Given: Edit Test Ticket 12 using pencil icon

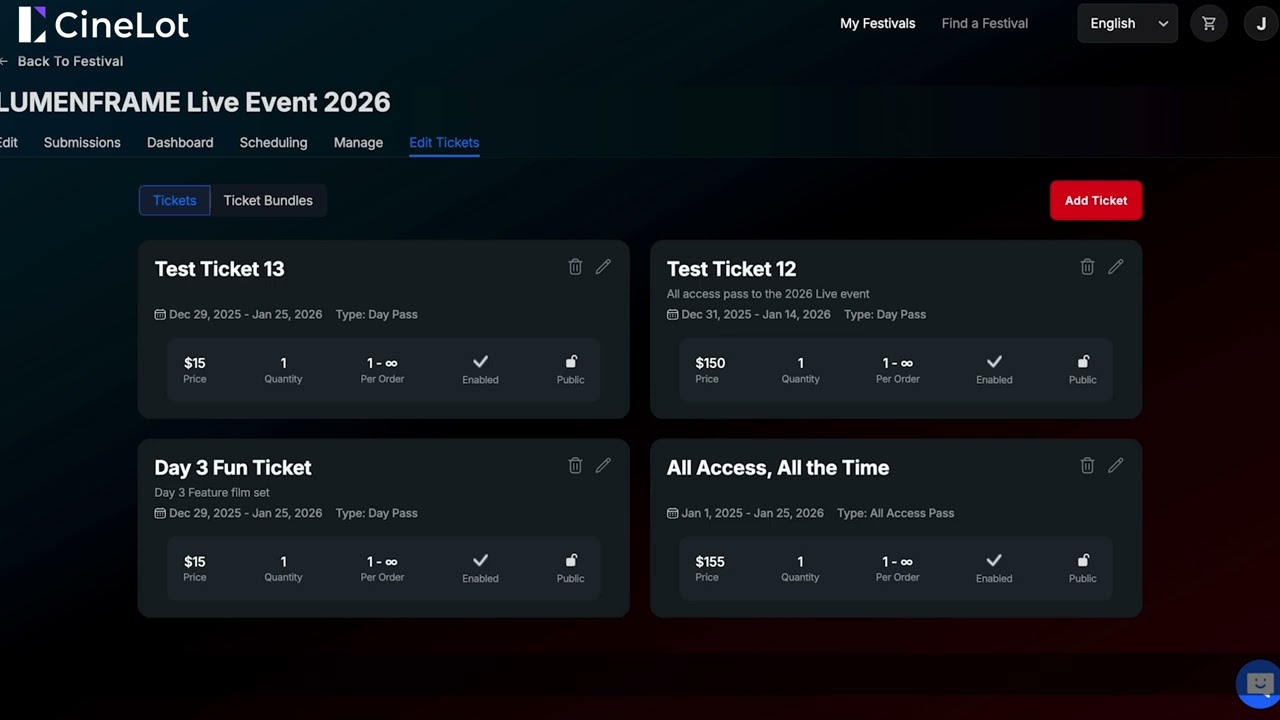Looking at the screenshot, I should (x=1115, y=267).
